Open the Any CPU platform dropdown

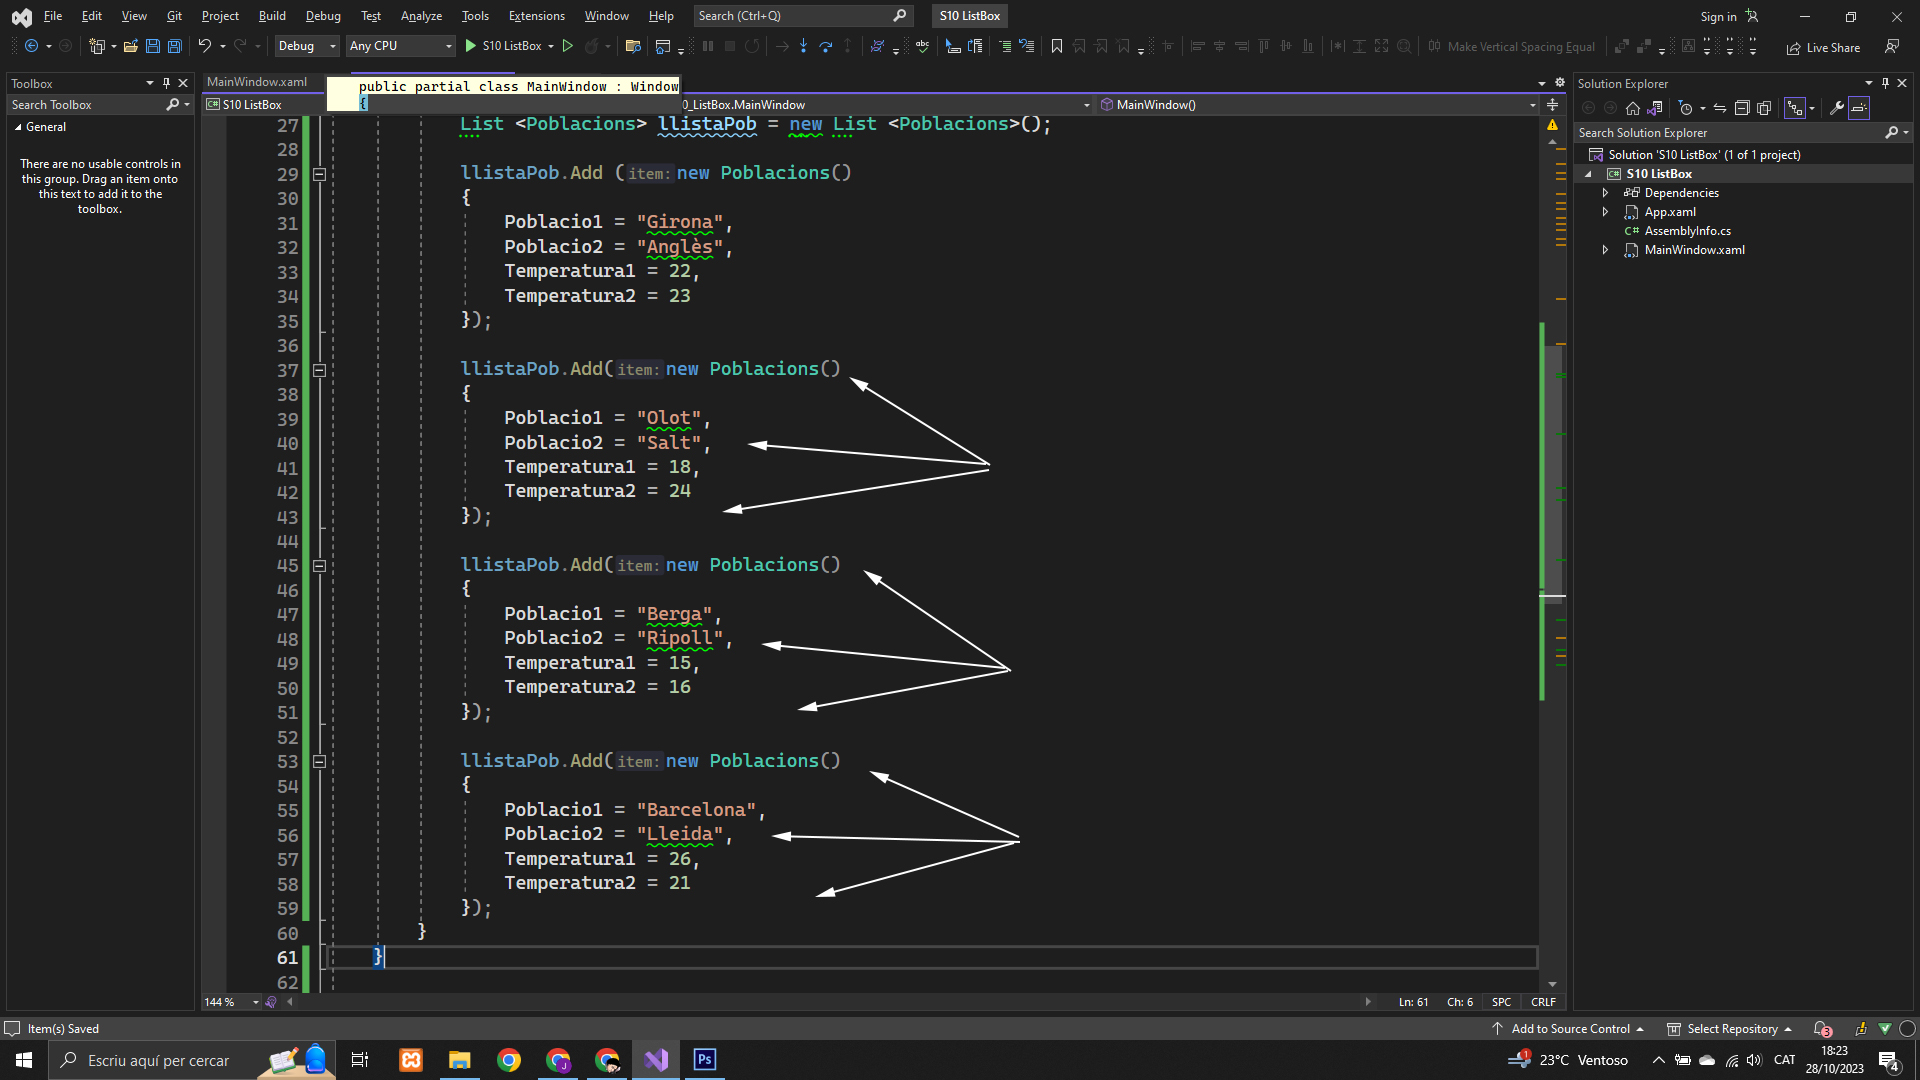click(401, 46)
